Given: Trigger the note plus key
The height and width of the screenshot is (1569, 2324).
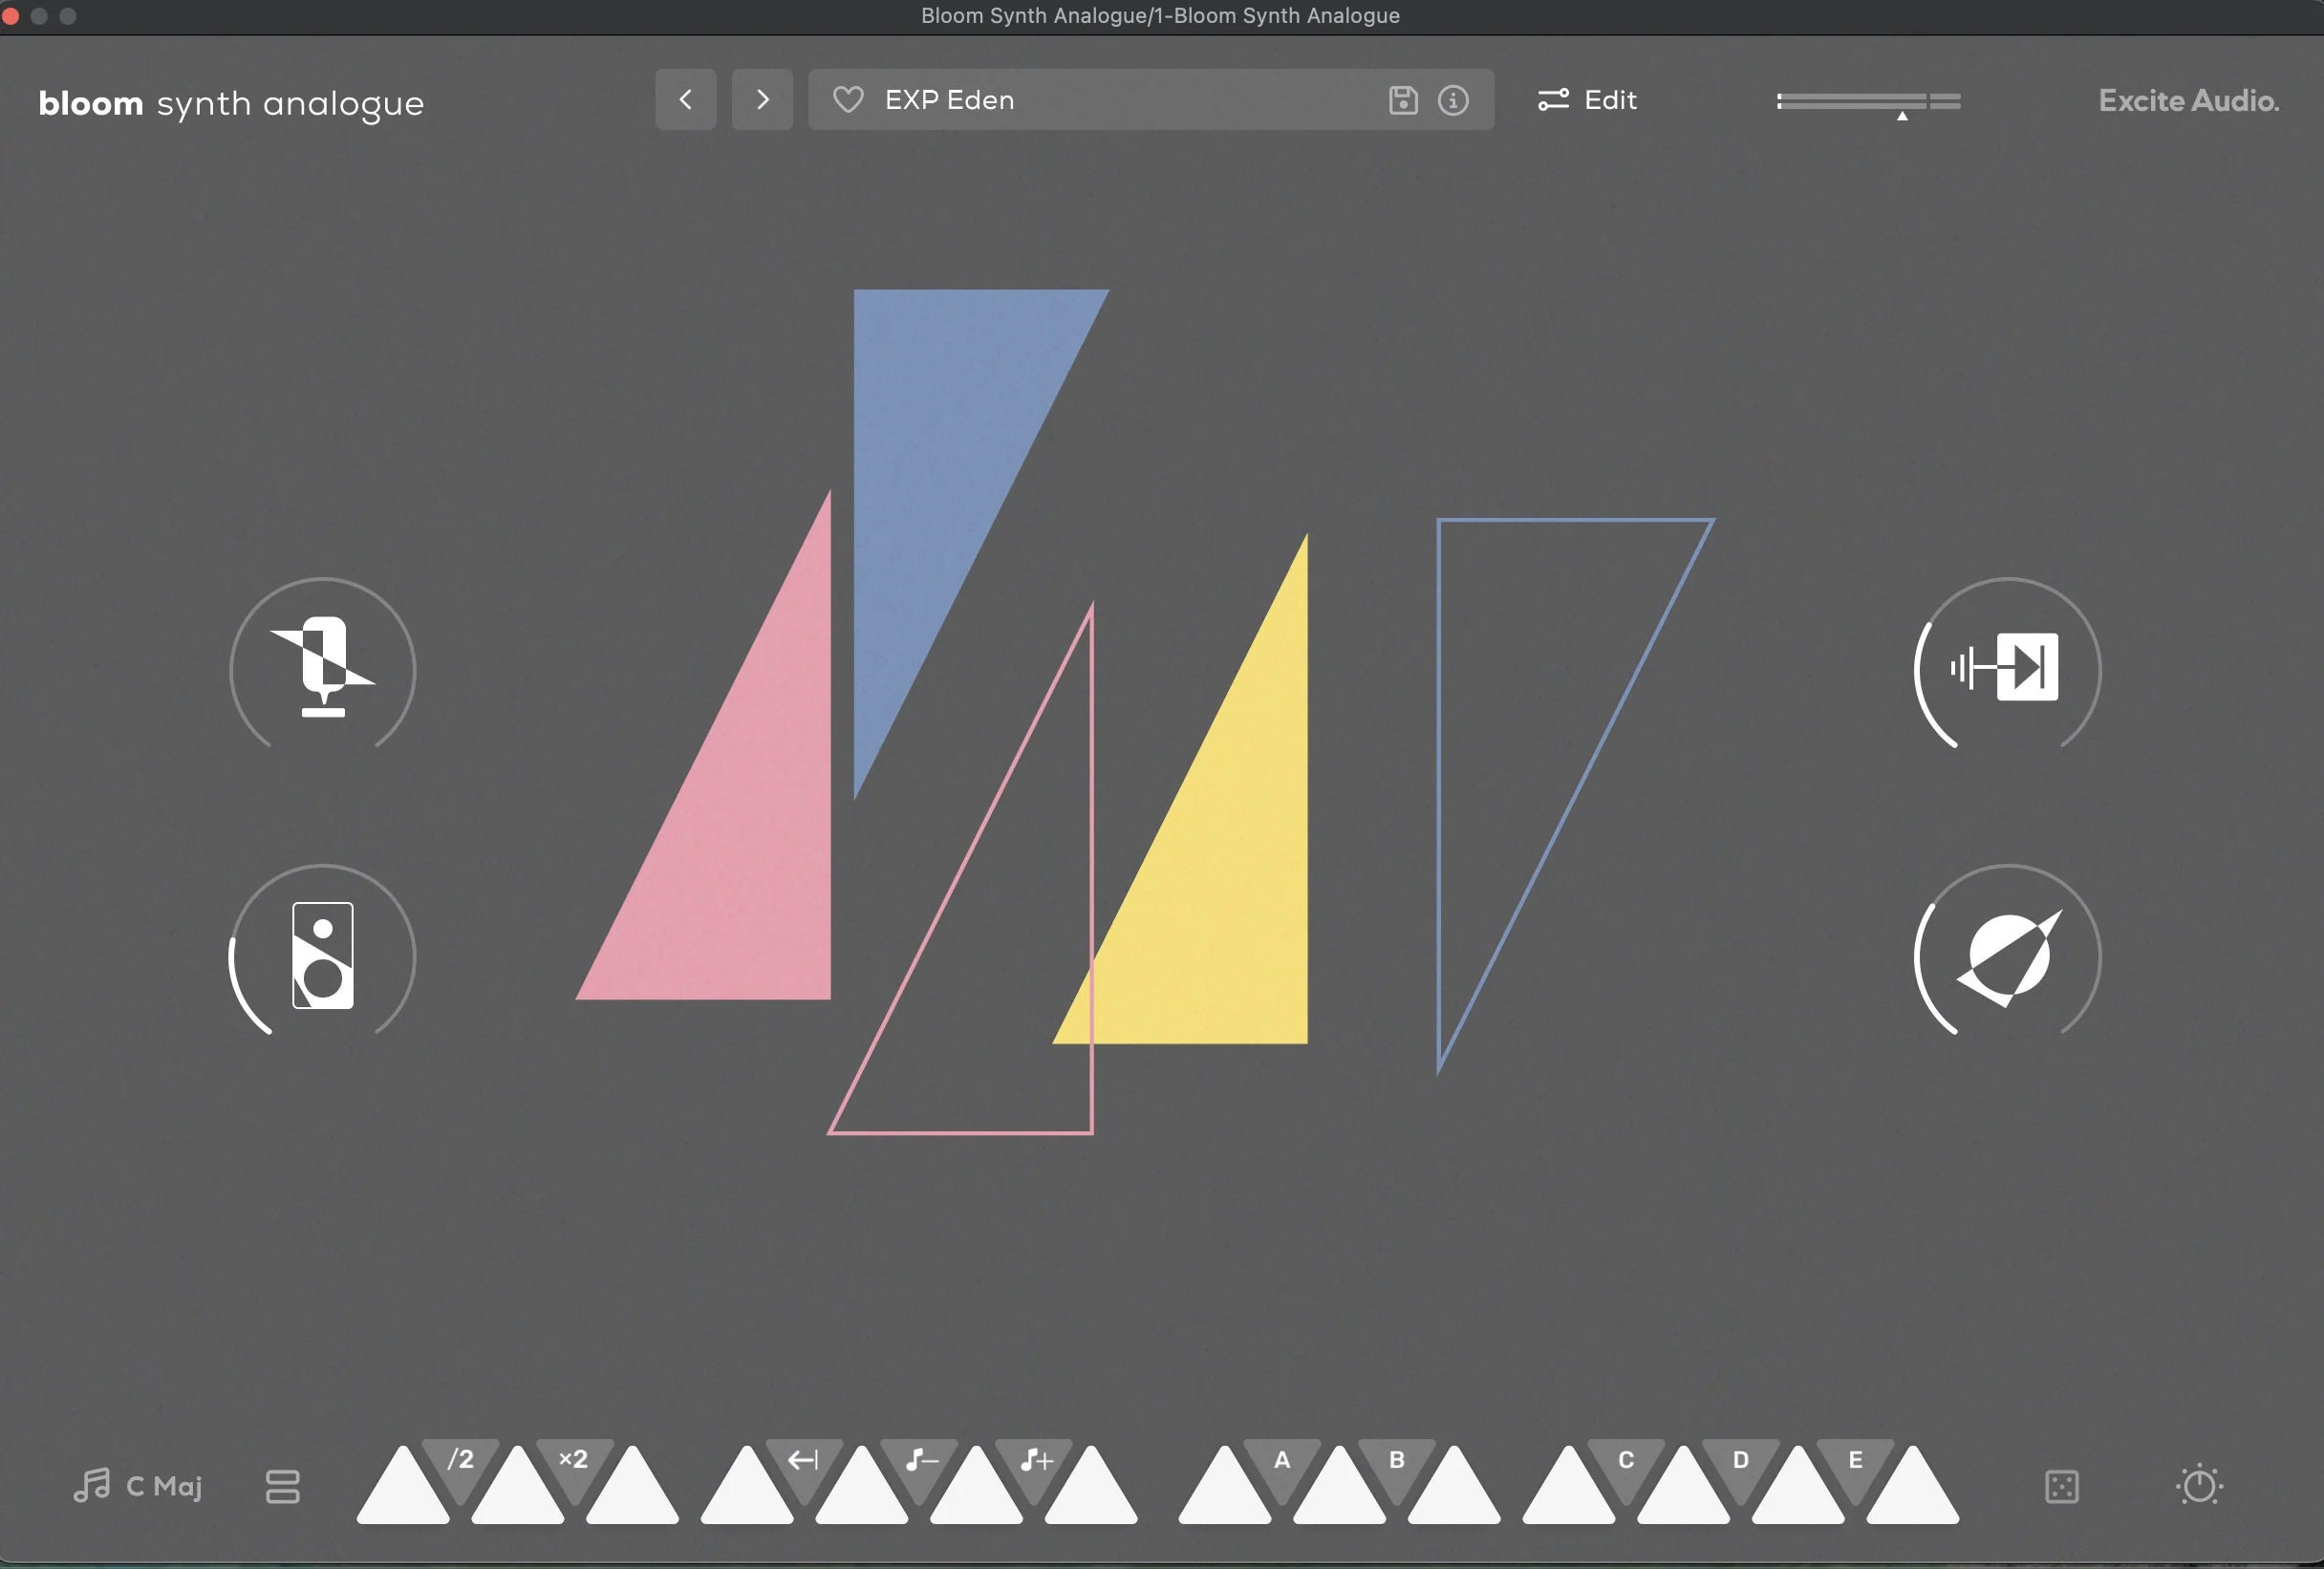Looking at the screenshot, I should [1034, 1464].
